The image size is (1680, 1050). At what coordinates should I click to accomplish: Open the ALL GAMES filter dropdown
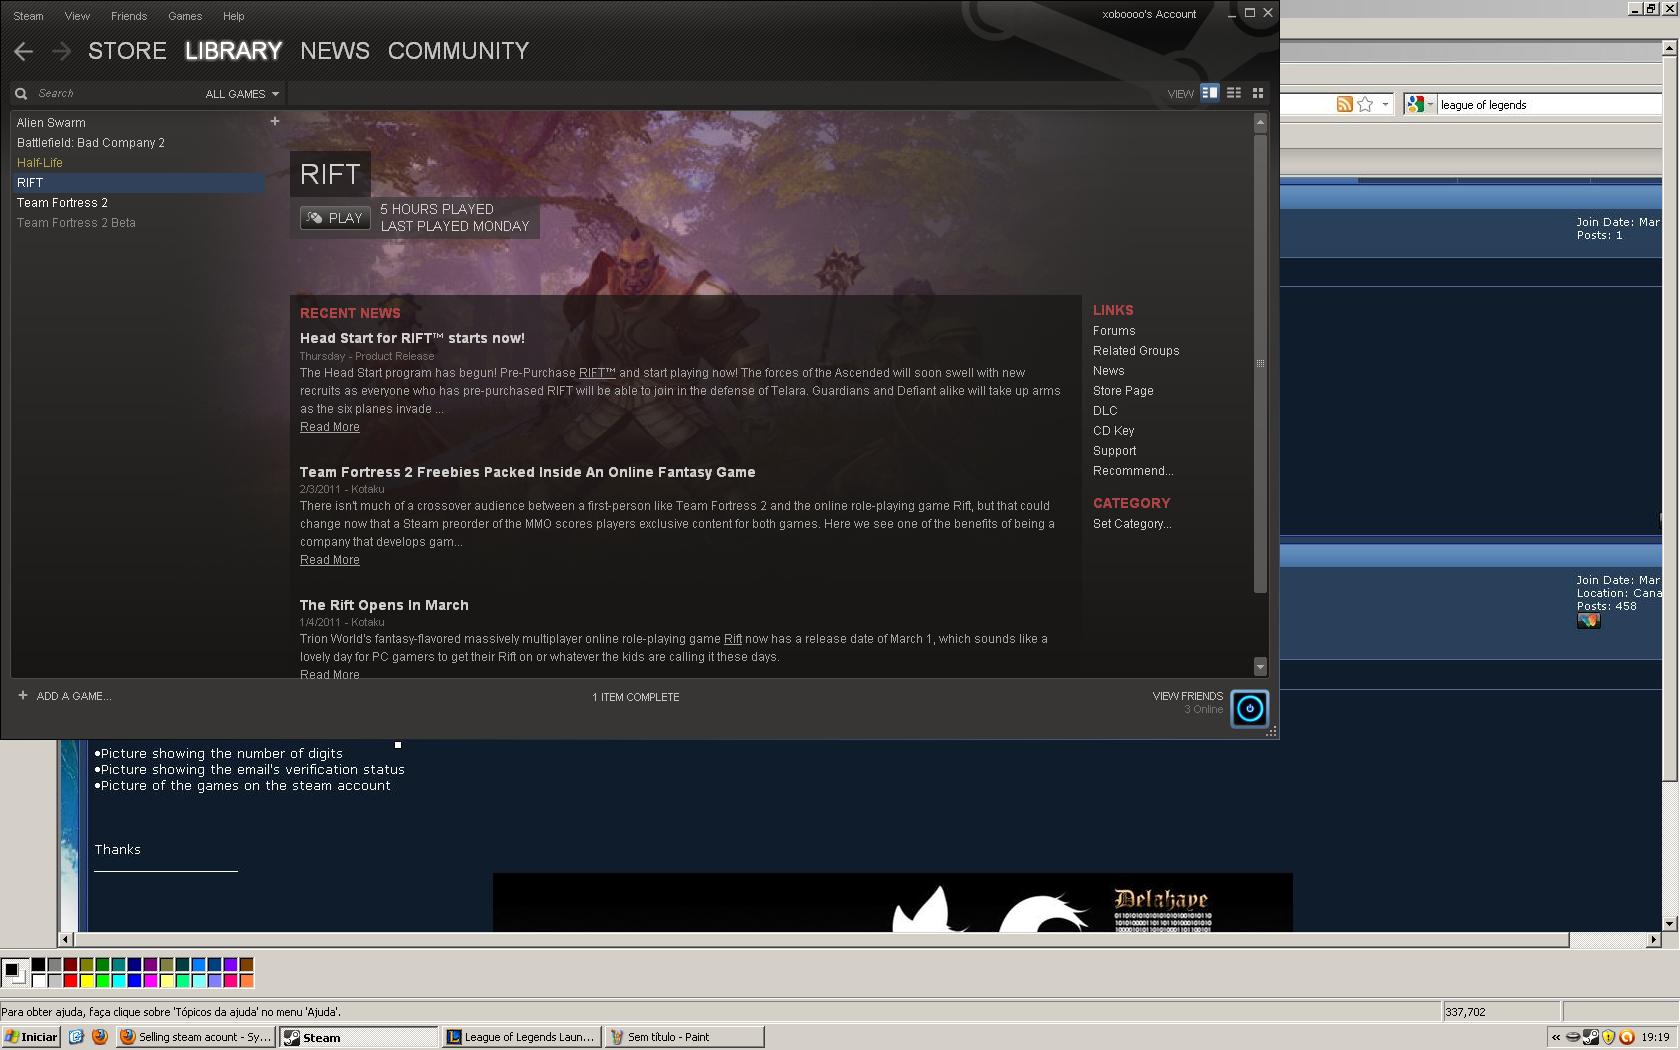click(x=242, y=94)
